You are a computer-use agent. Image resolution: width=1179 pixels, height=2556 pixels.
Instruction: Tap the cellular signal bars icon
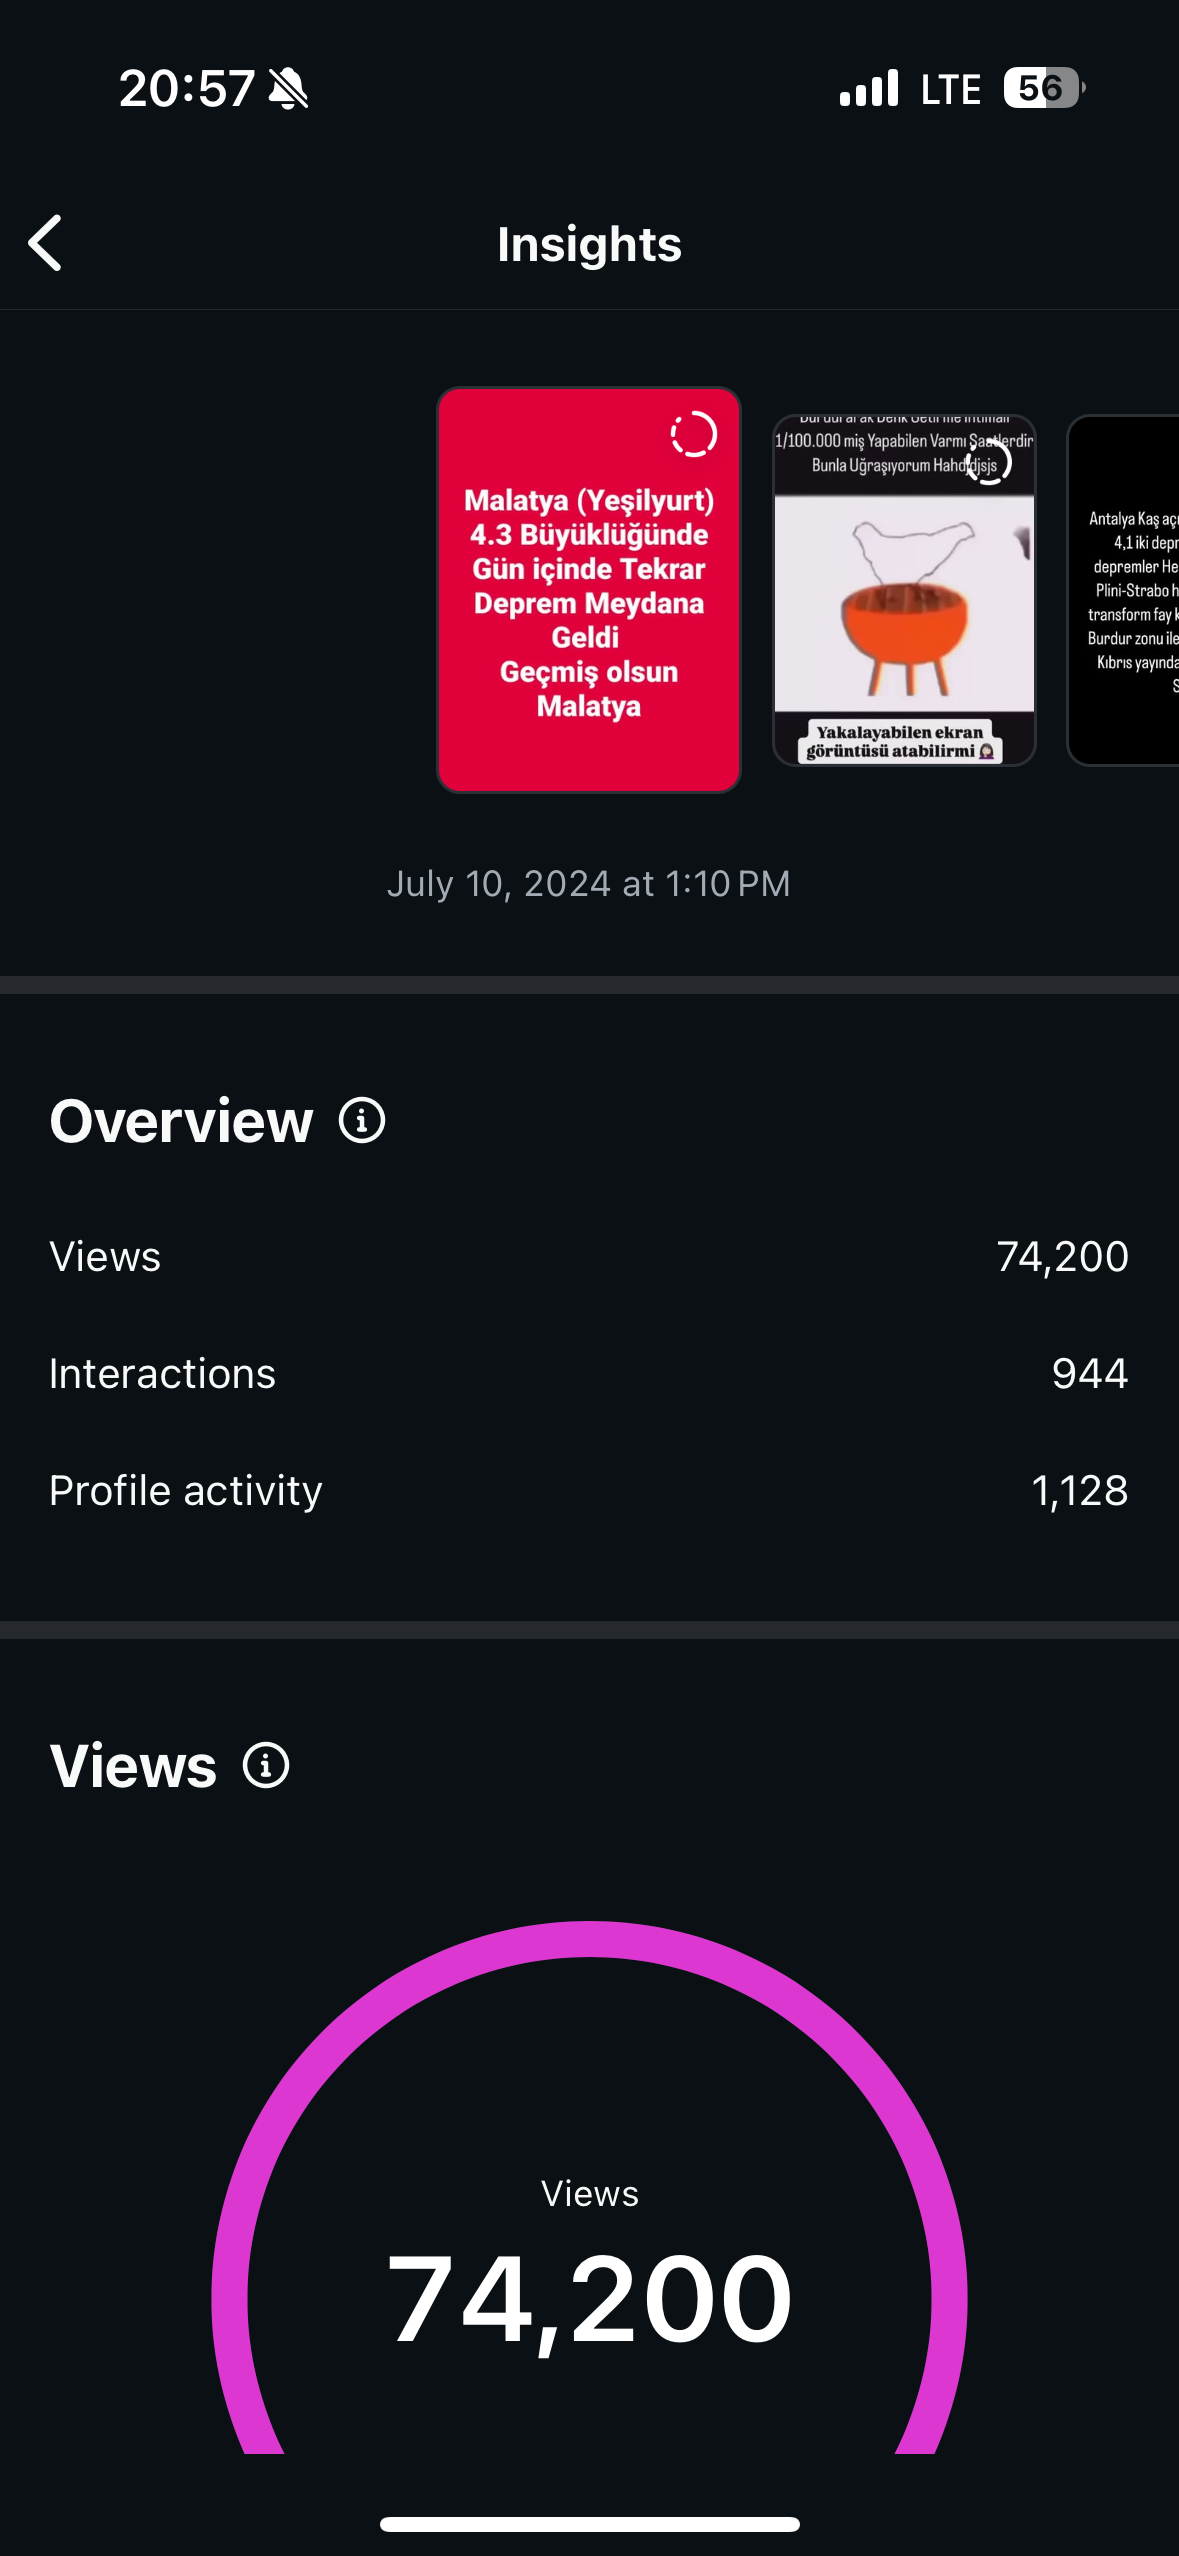pos(869,89)
